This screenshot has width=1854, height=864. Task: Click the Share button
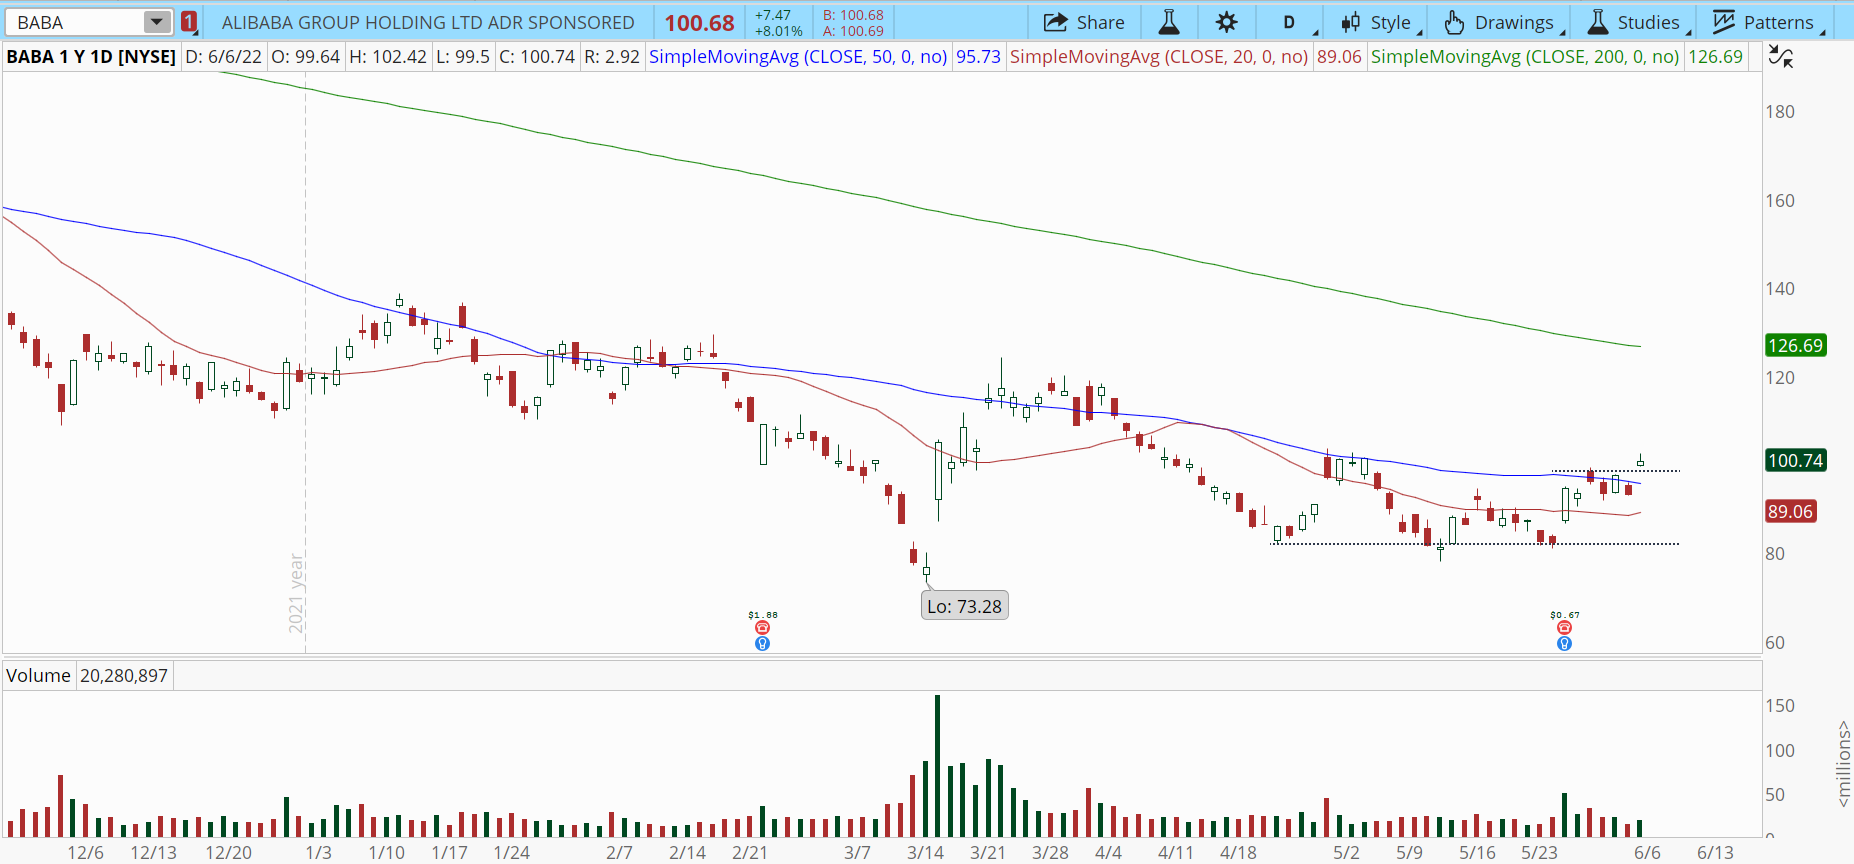[1084, 22]
